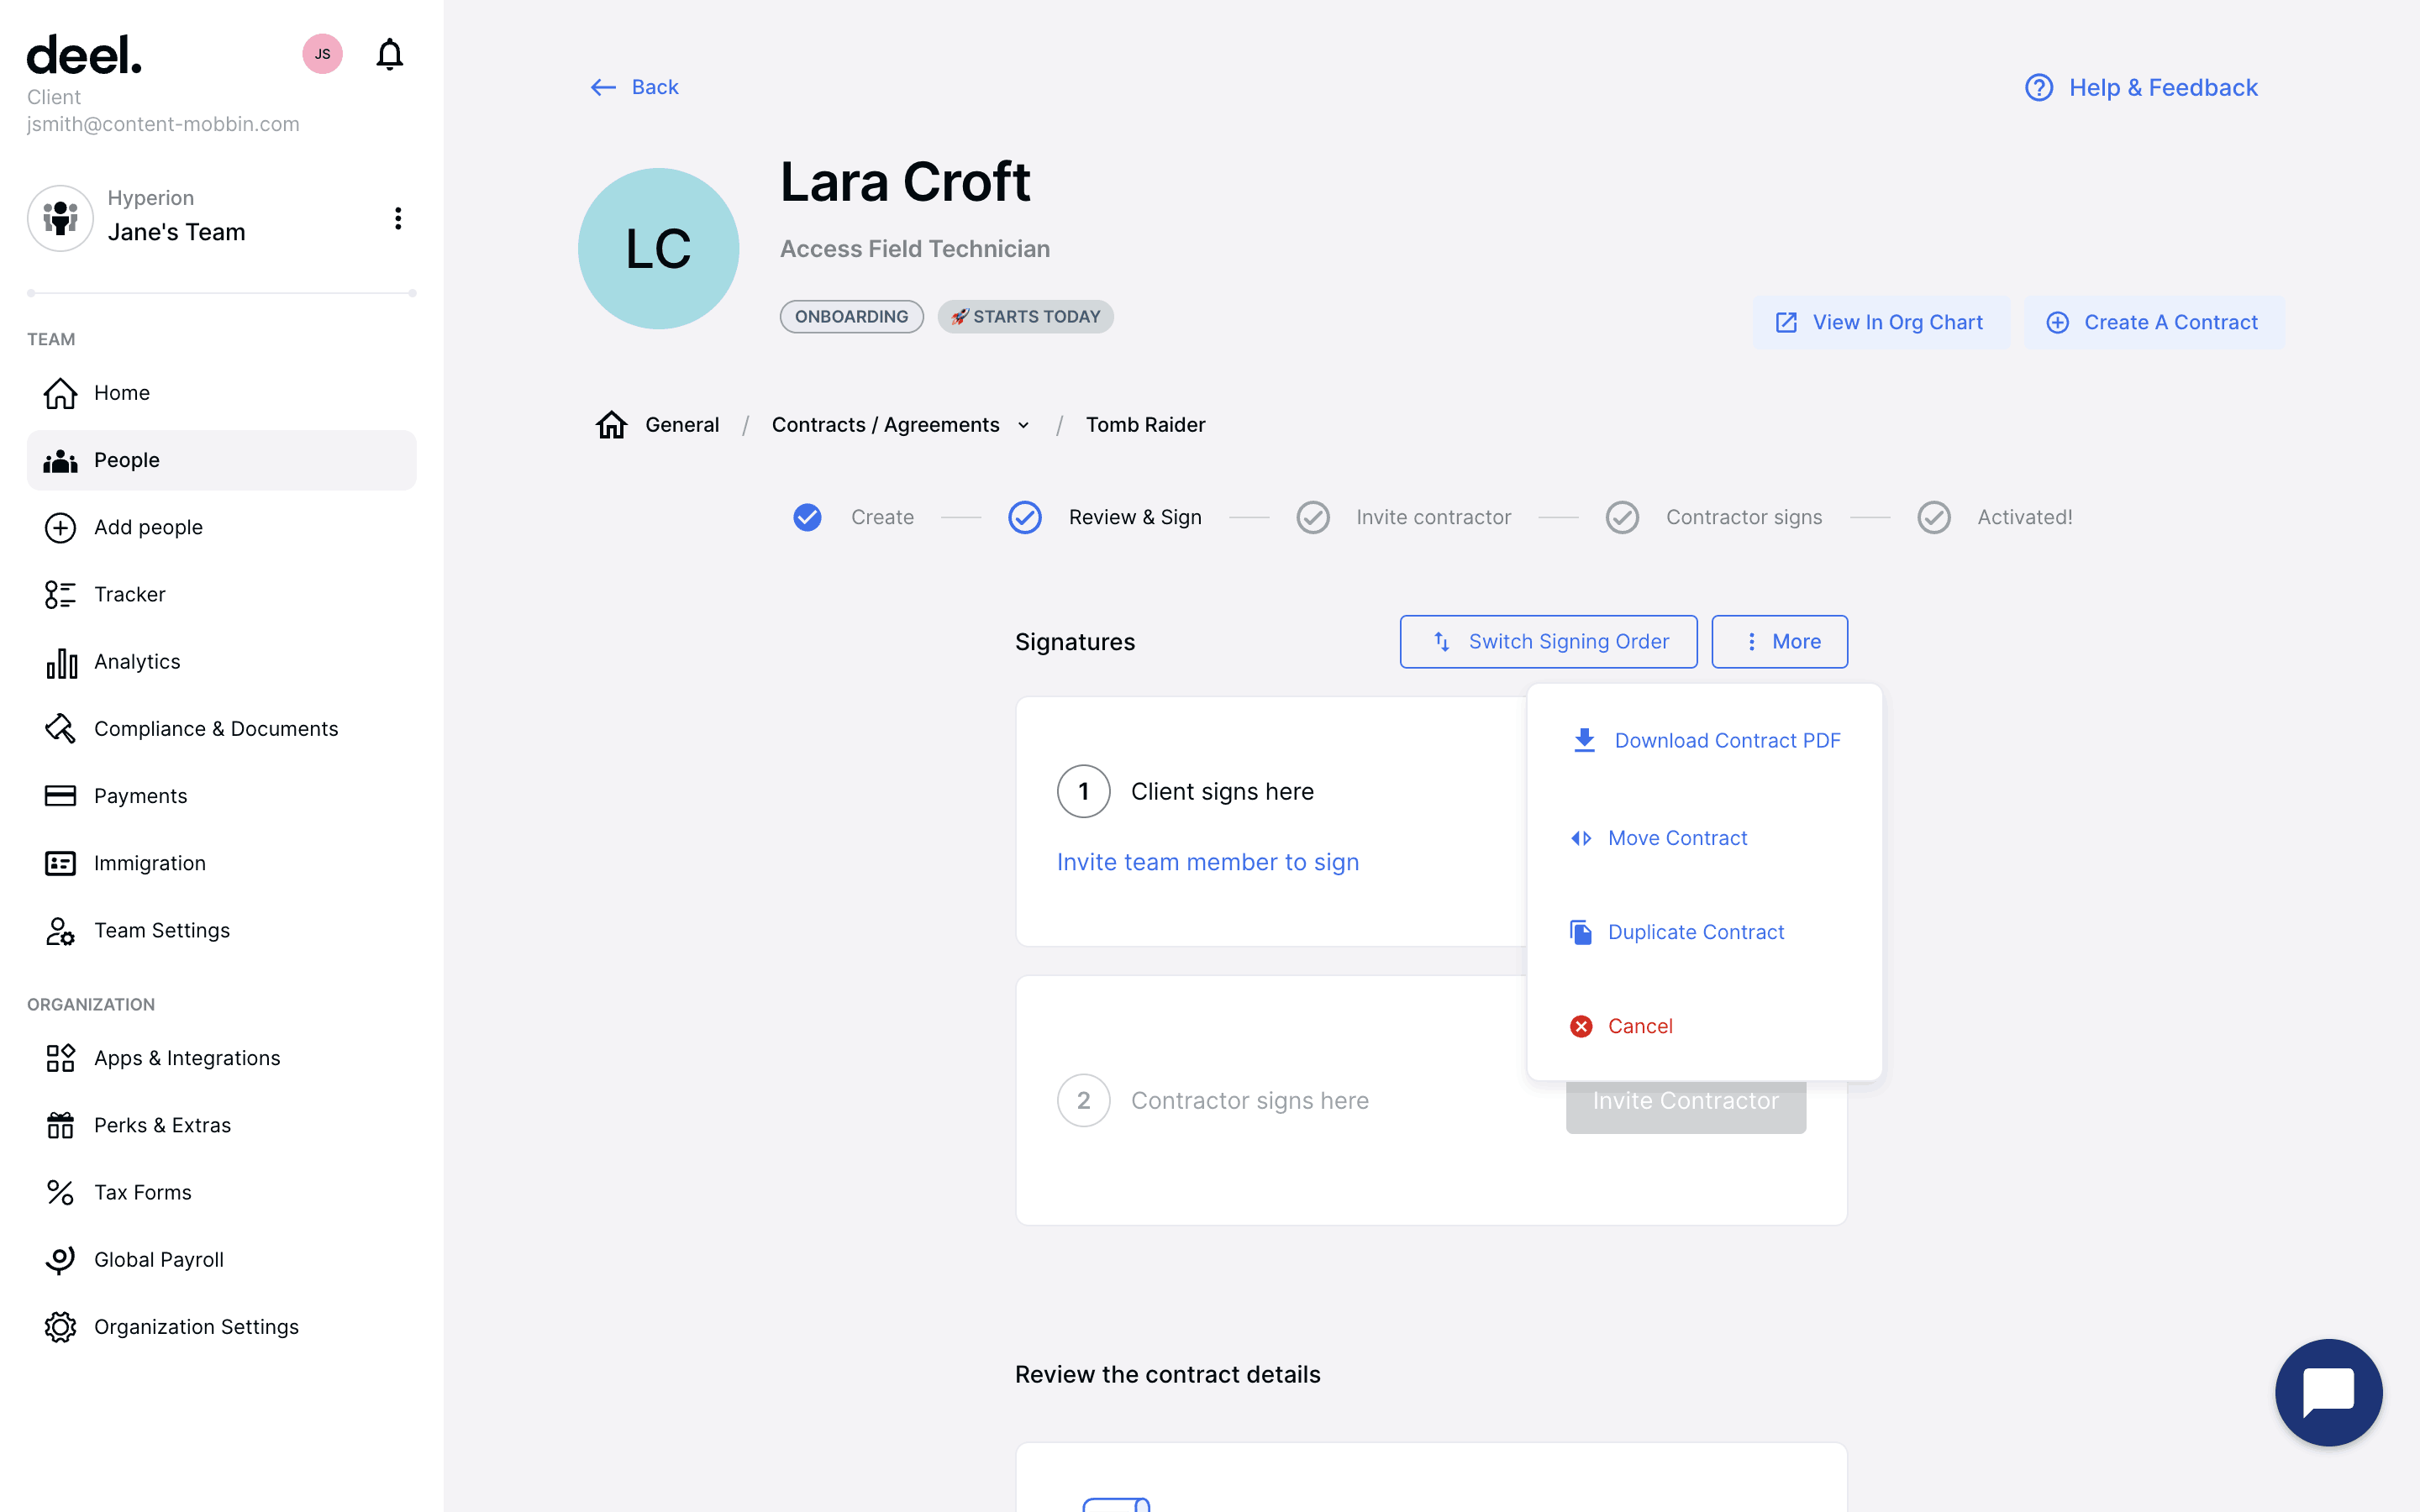
Task: Click the Help & Feedback question icon
Action: [x=2038, y=88]
